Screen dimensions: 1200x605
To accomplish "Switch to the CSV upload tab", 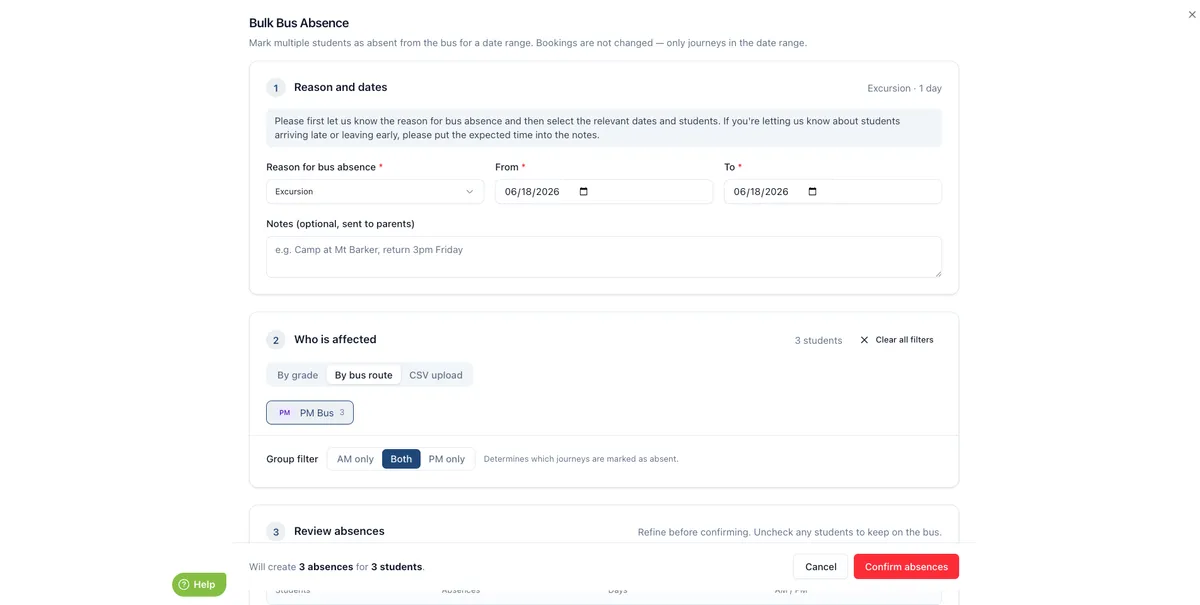I will coord(436,375).
